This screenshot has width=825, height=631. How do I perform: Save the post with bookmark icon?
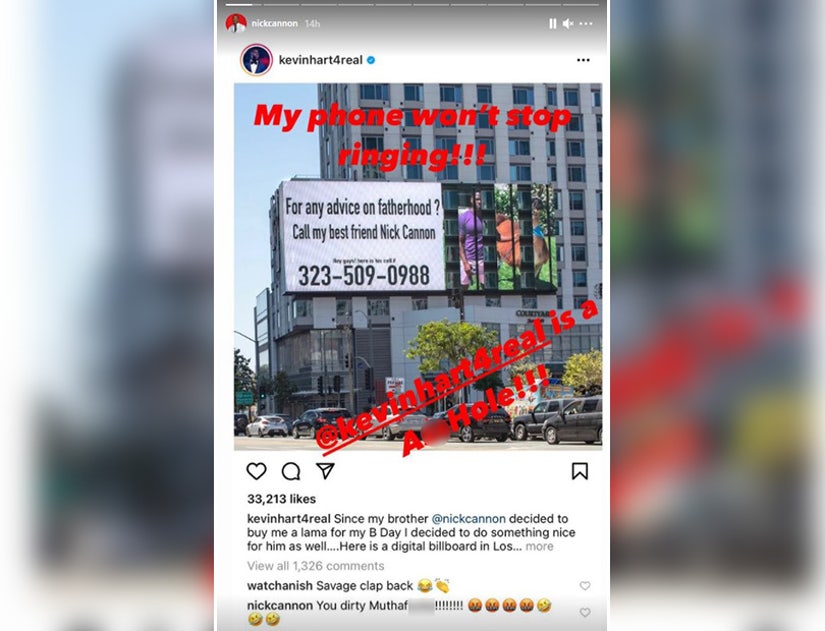[x=580, y=471]
